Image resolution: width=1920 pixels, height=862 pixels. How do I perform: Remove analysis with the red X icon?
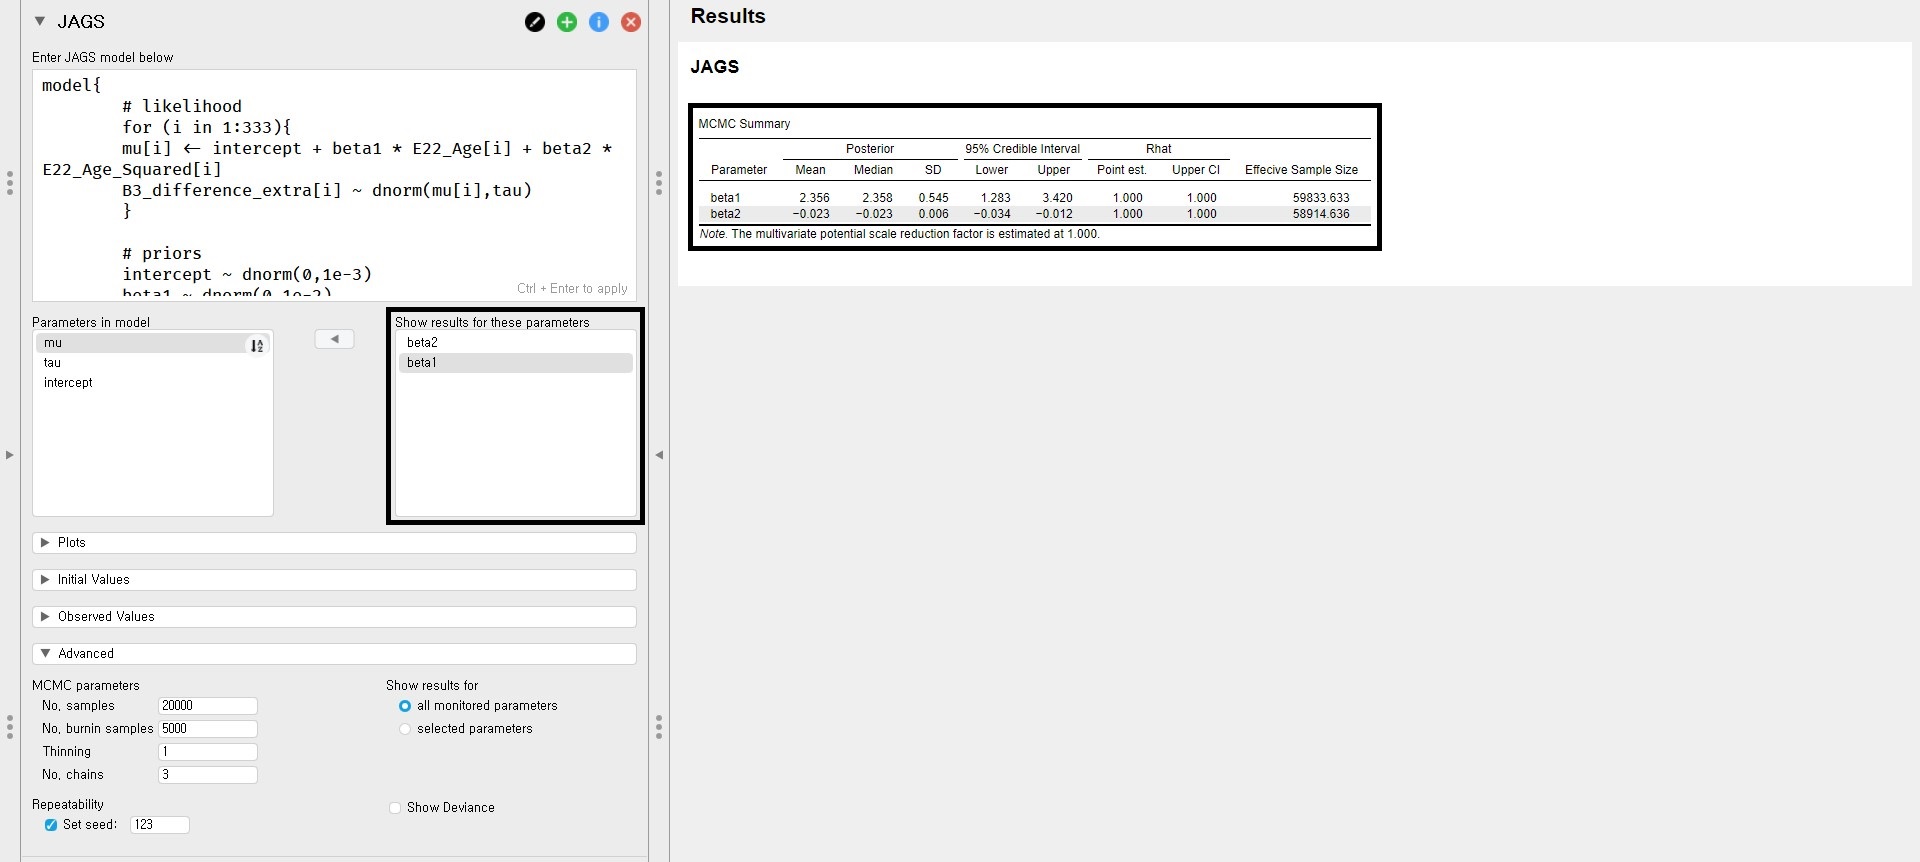(631, 22)
